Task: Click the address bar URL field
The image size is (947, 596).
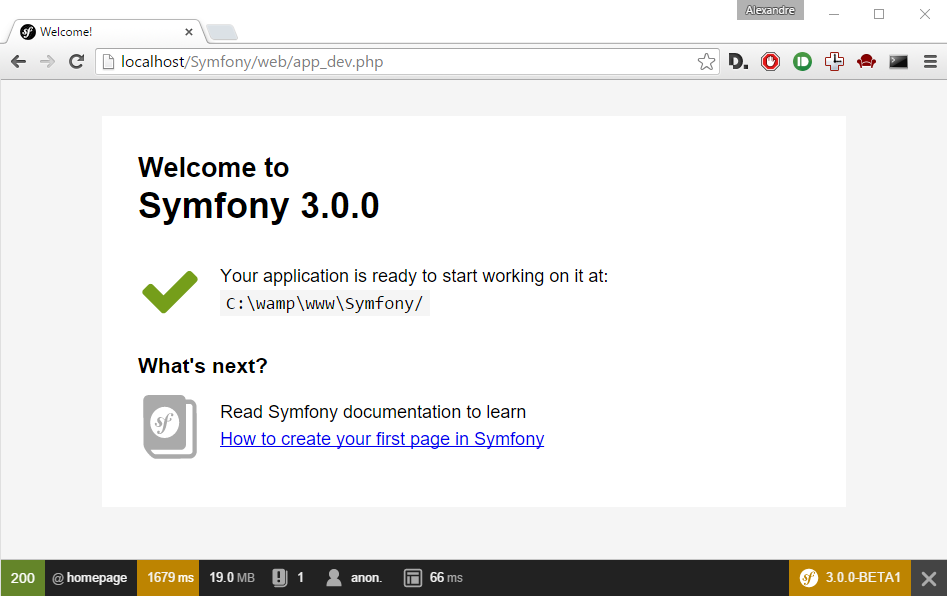Action: click(407, 62)
